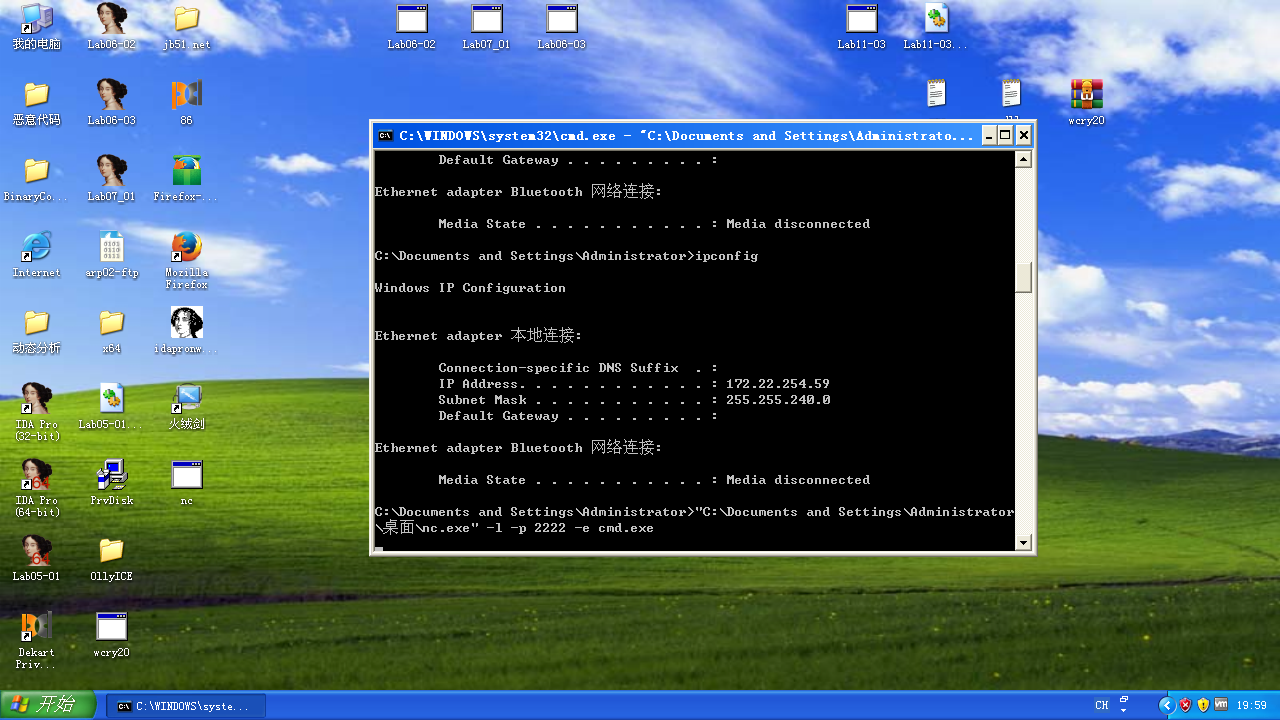Select the wcry20 executable window icon
Image resolution: width=1280 pixels, height=720 pixels.
pos(111,635)
